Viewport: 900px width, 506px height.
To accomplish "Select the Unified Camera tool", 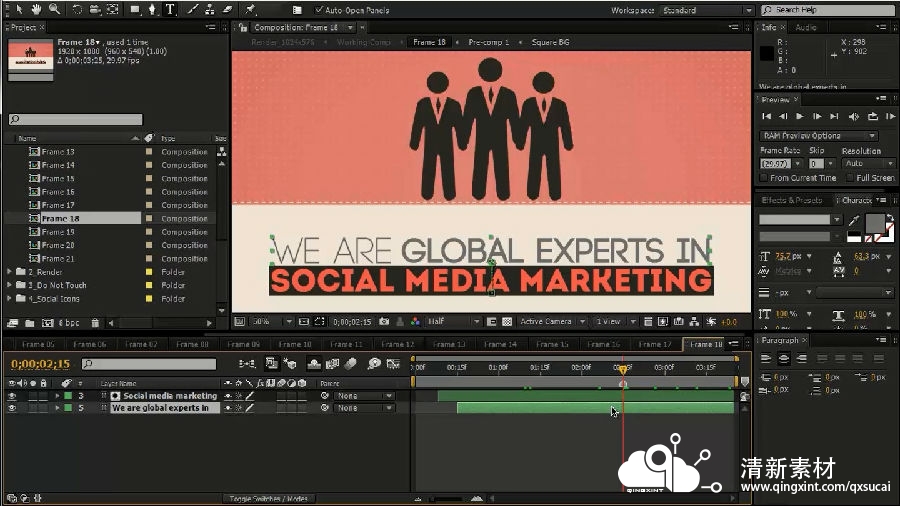I will click(x=95, y=9).
